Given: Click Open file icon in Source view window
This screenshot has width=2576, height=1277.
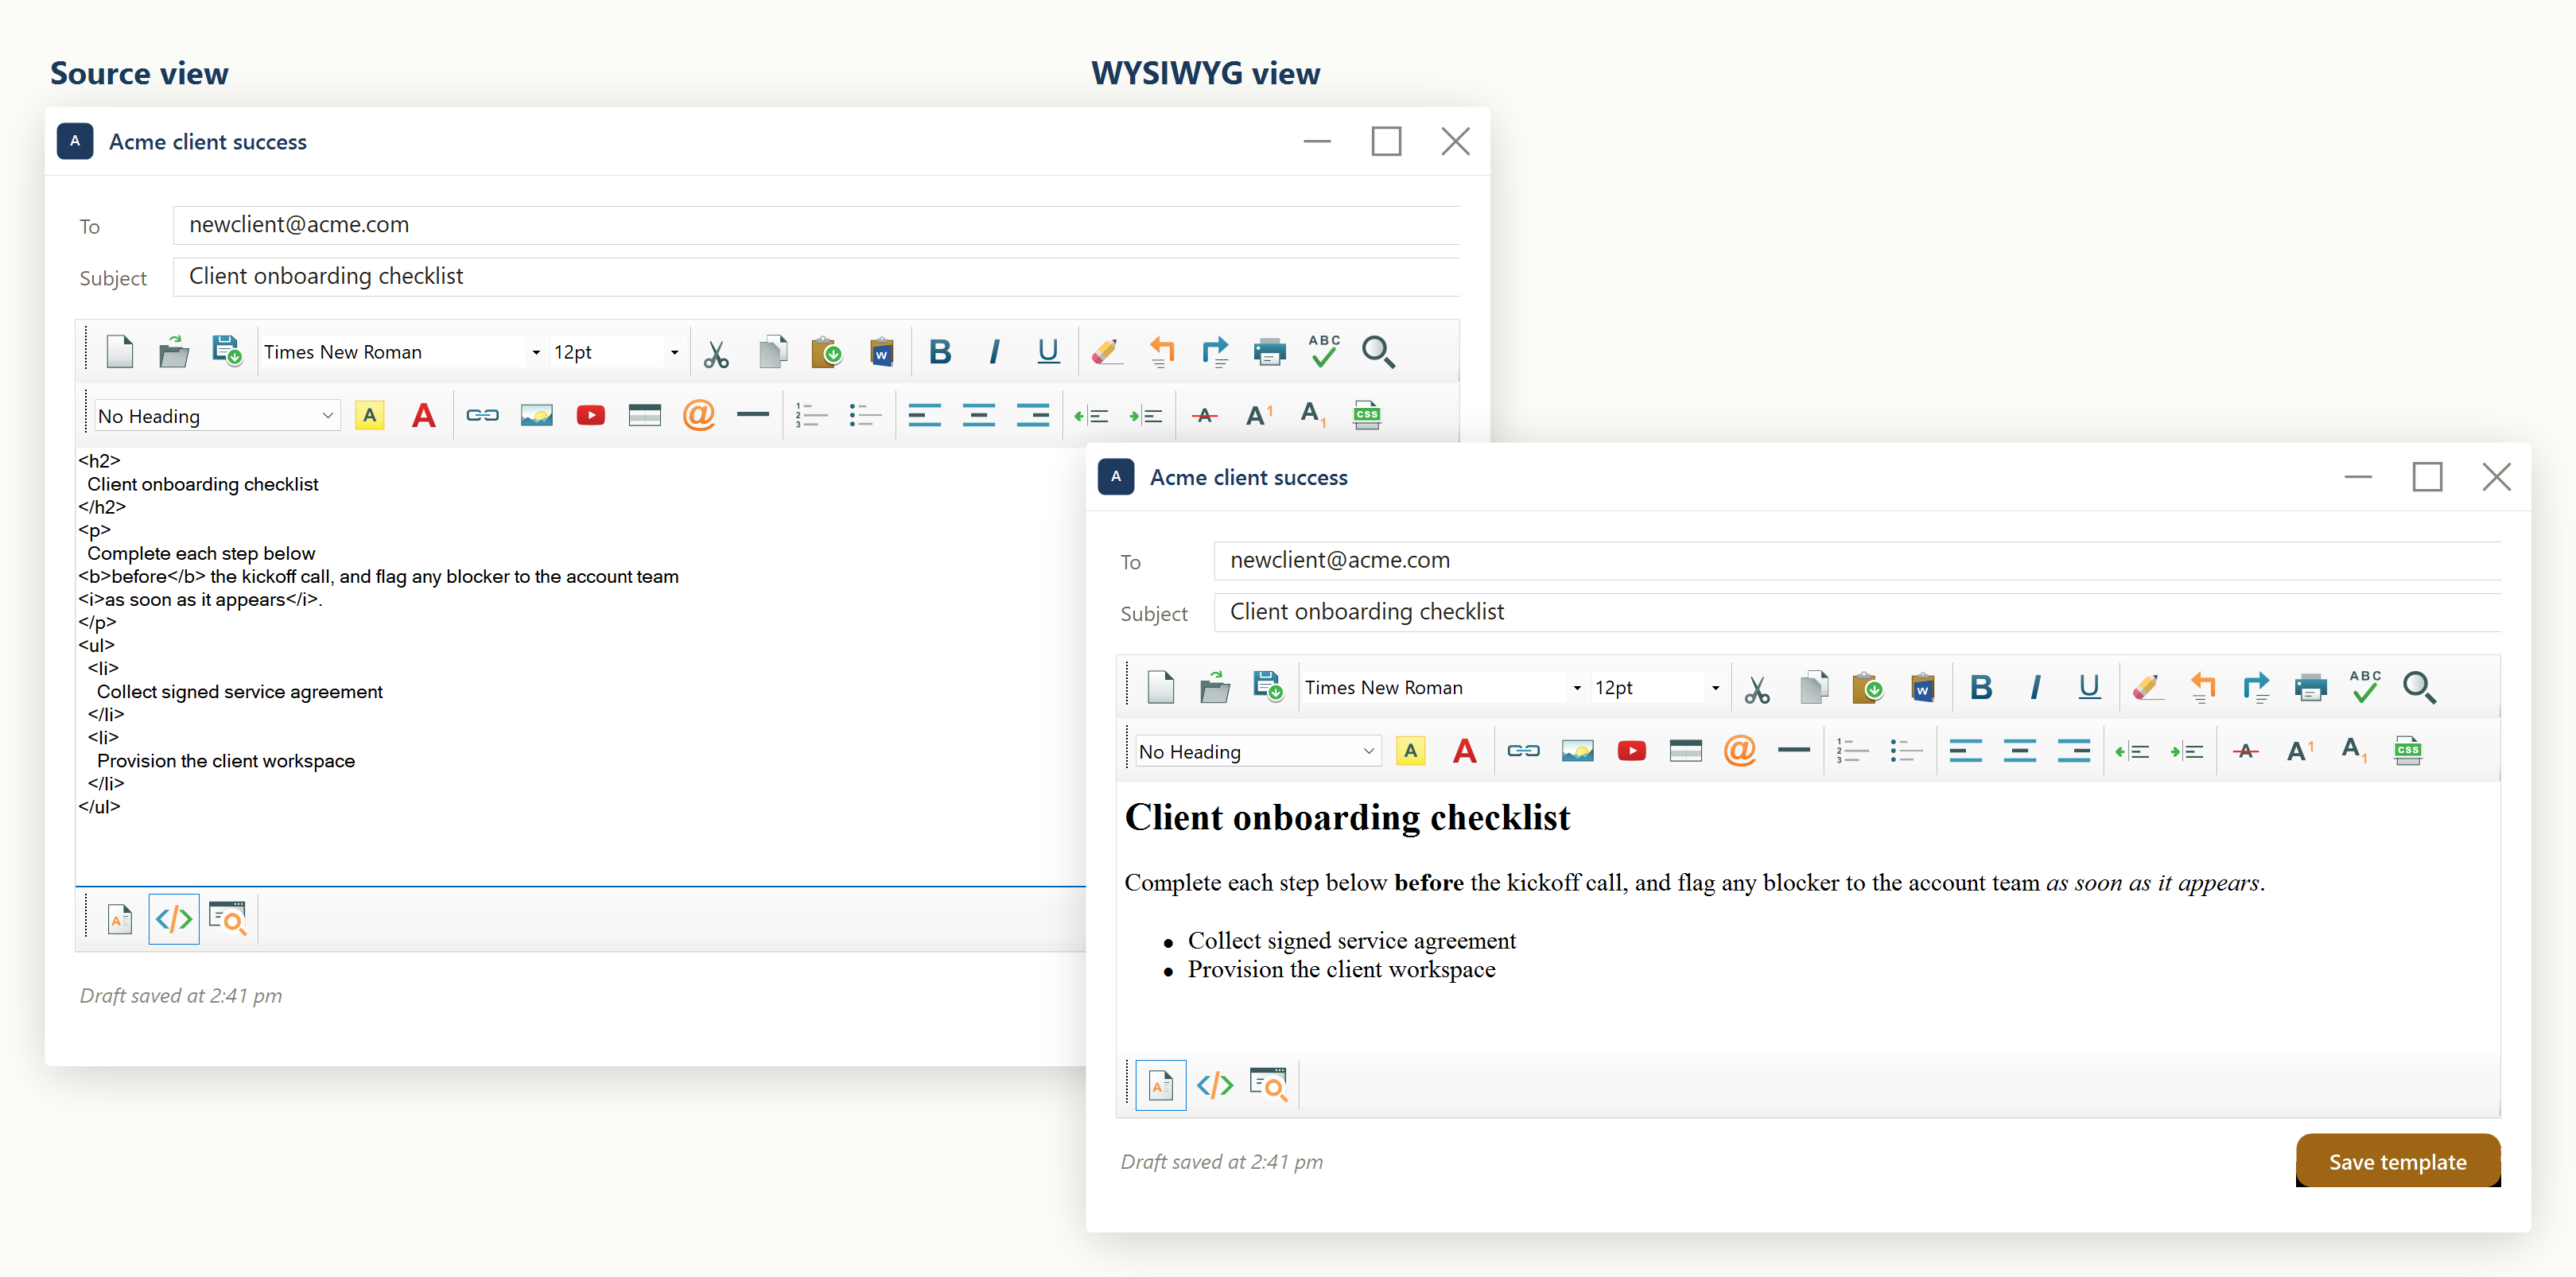Looking at the screenshot, I should point(174,352).
